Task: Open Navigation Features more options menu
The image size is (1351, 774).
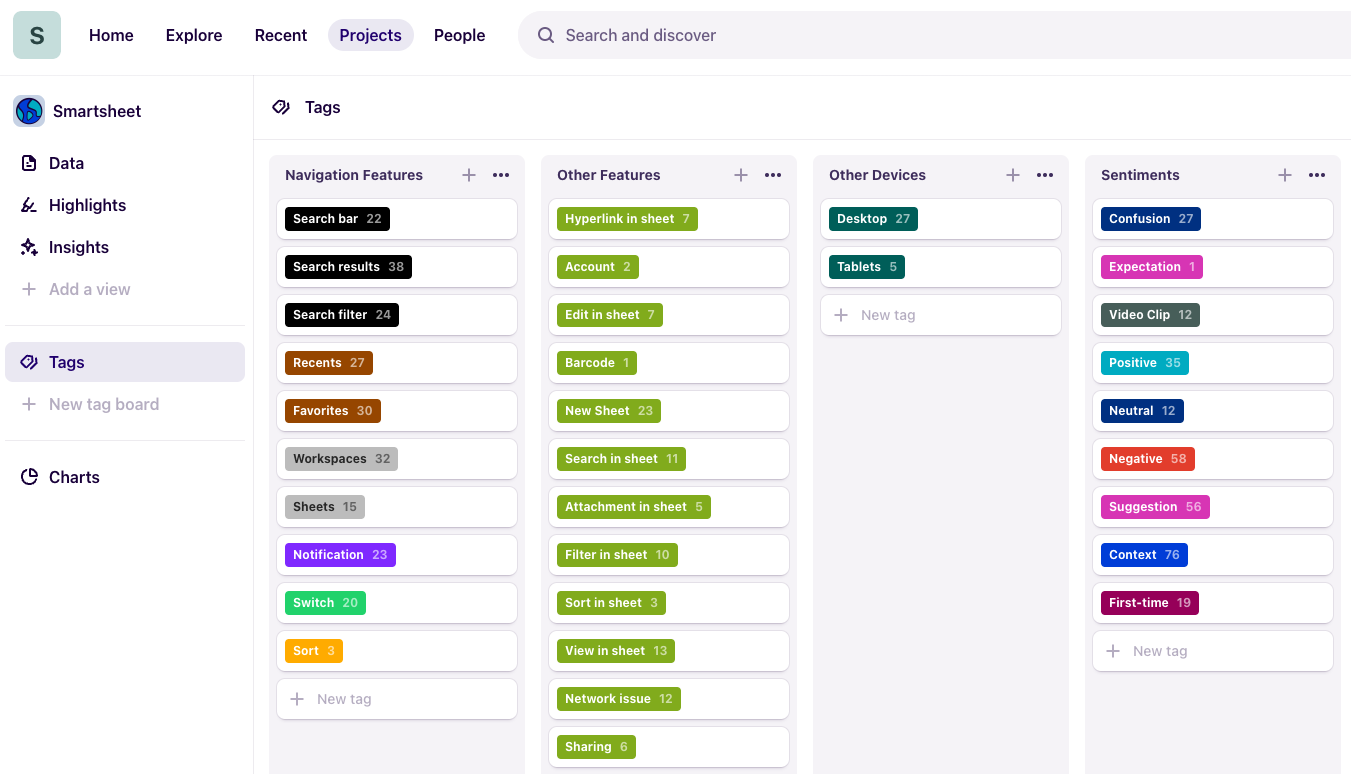Action: coord(501,175)
